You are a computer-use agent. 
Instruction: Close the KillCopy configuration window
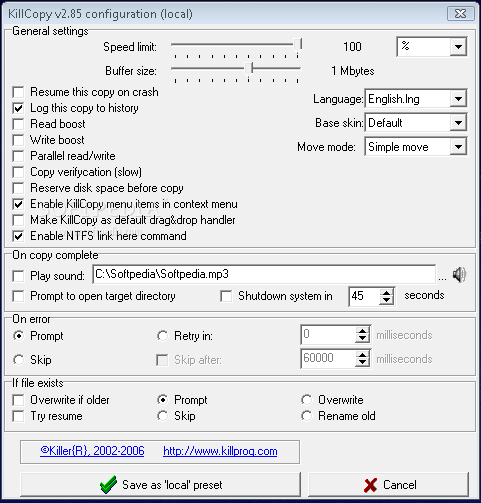pos(461,14)
